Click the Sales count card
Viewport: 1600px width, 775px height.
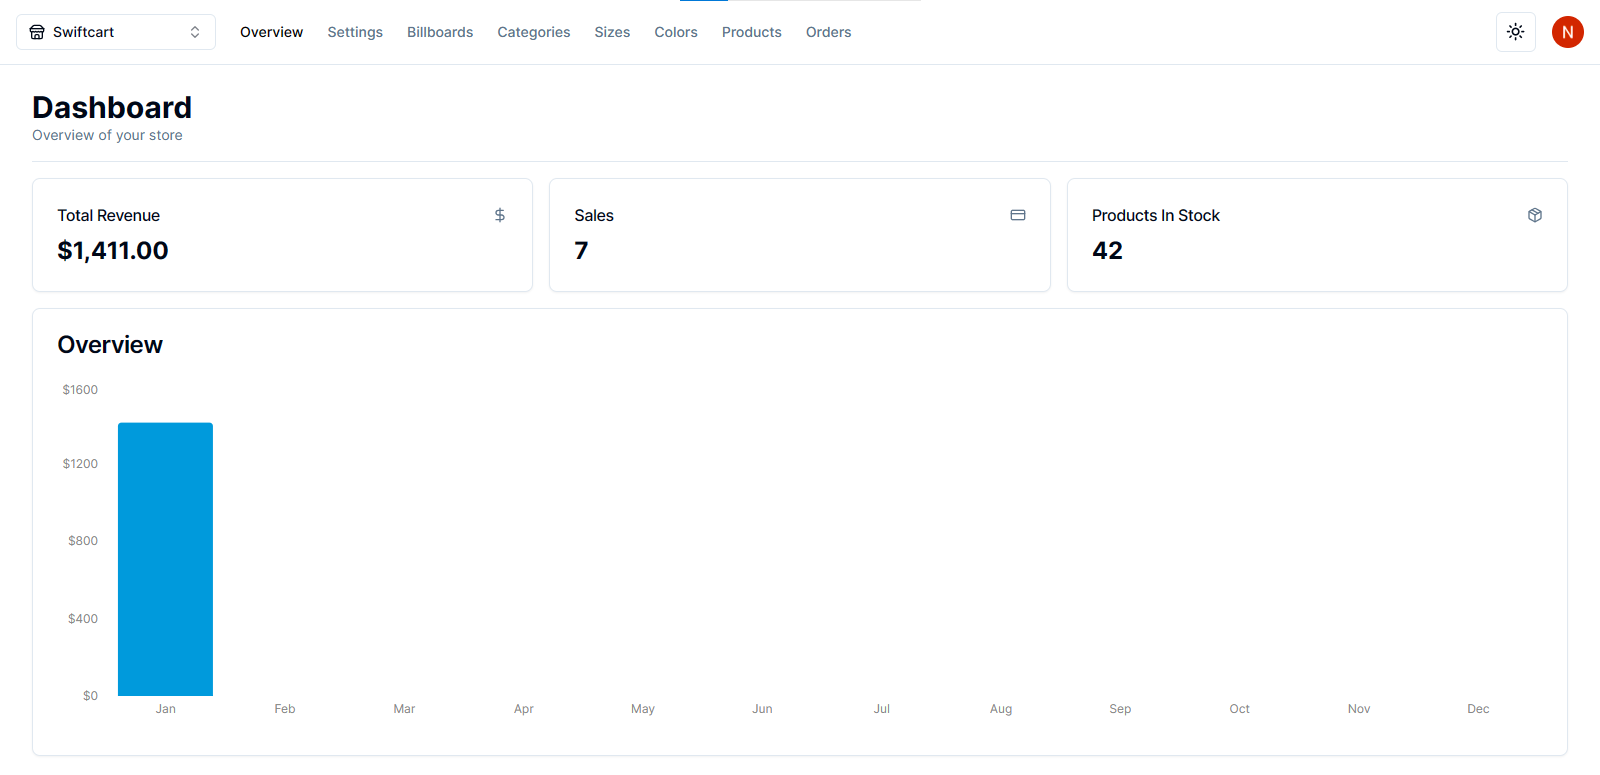click(x=799, y=236)
